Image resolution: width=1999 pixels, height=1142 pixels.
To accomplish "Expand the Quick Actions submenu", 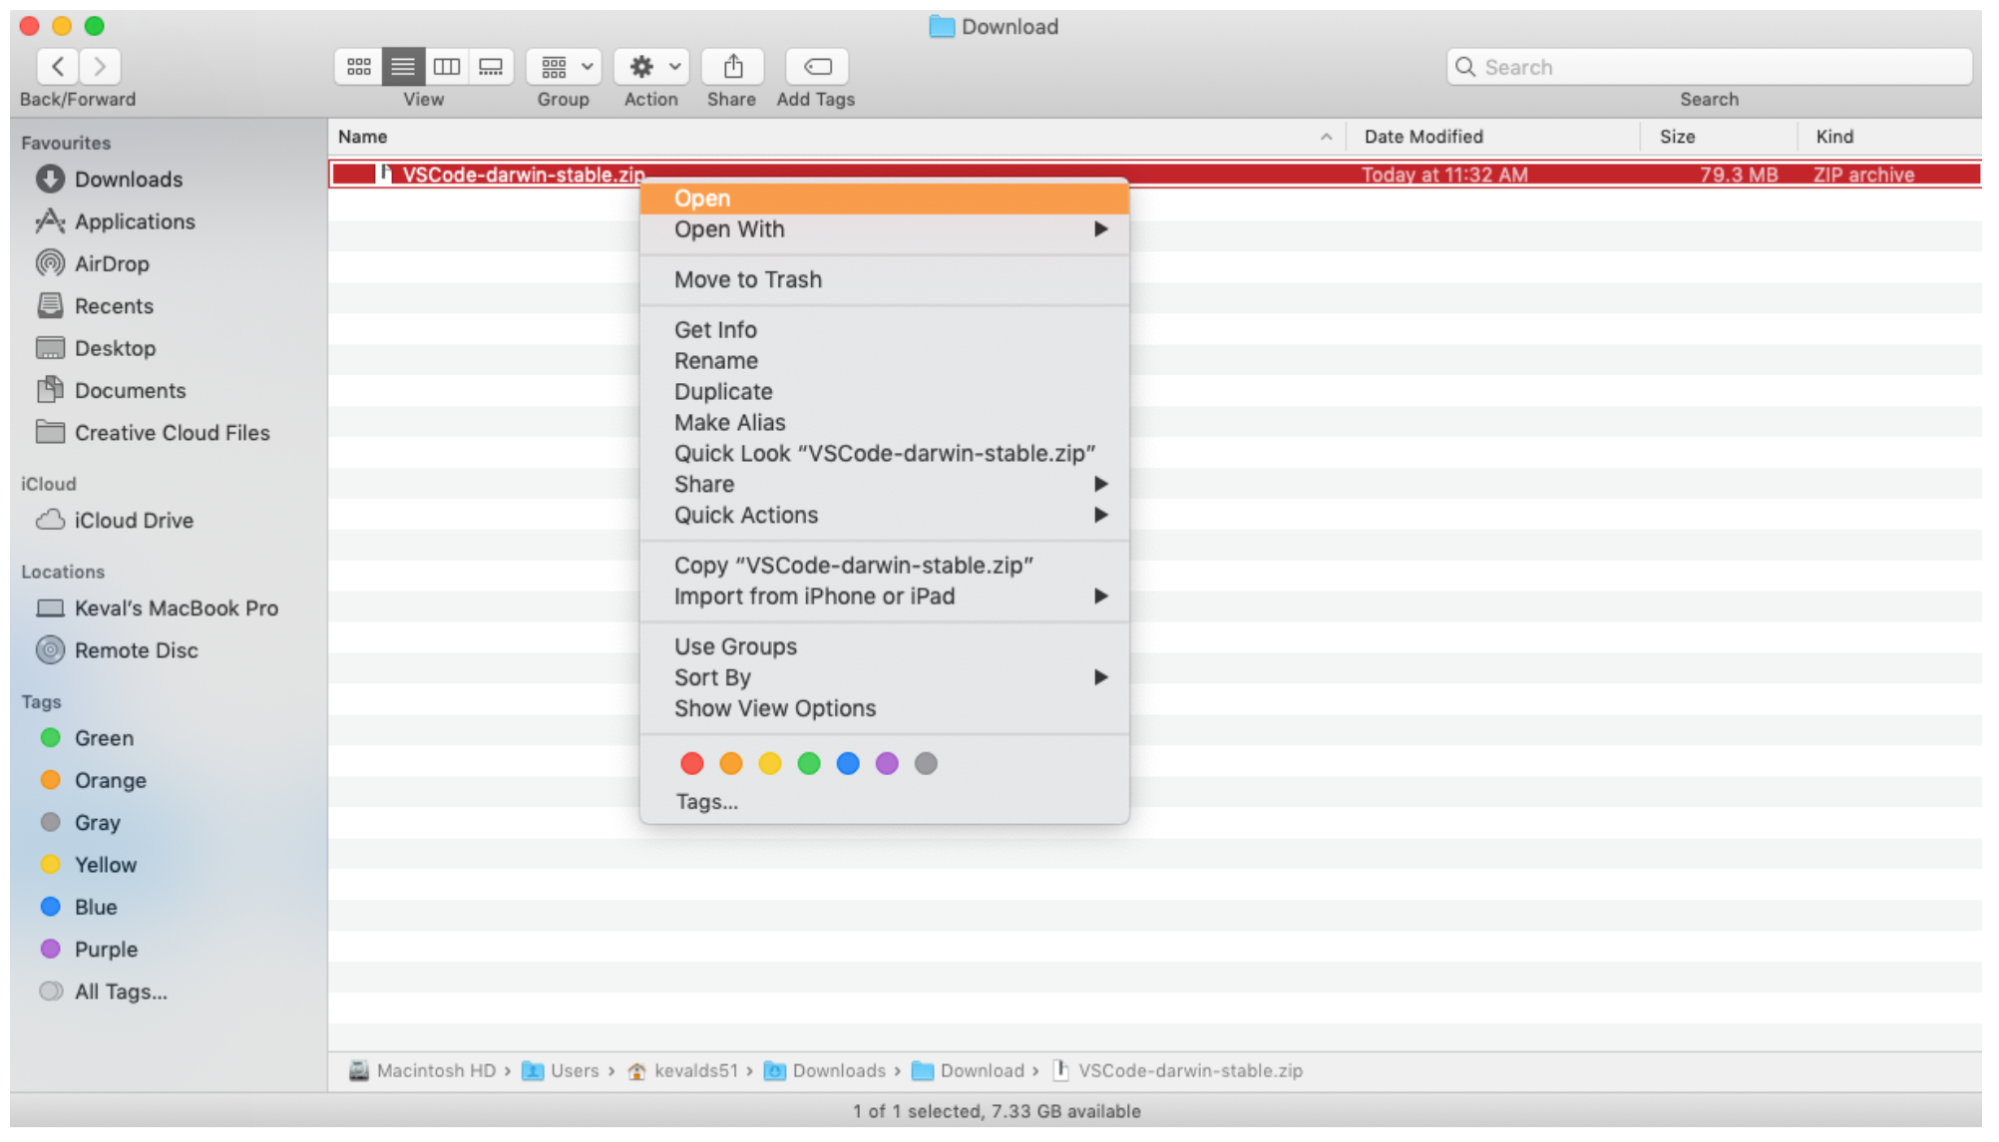I will pos(884,516).
